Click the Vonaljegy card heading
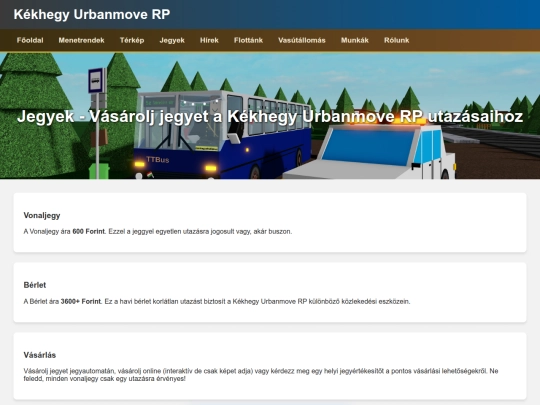540x405 pixels. [x=42, y=216]
